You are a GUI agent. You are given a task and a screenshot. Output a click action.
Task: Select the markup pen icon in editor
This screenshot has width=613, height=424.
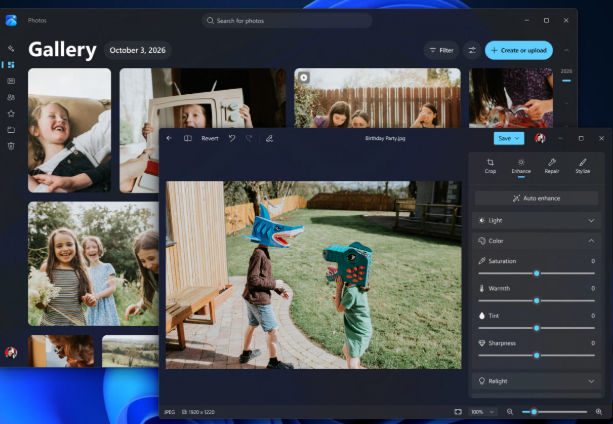click(x=269, y=138)
